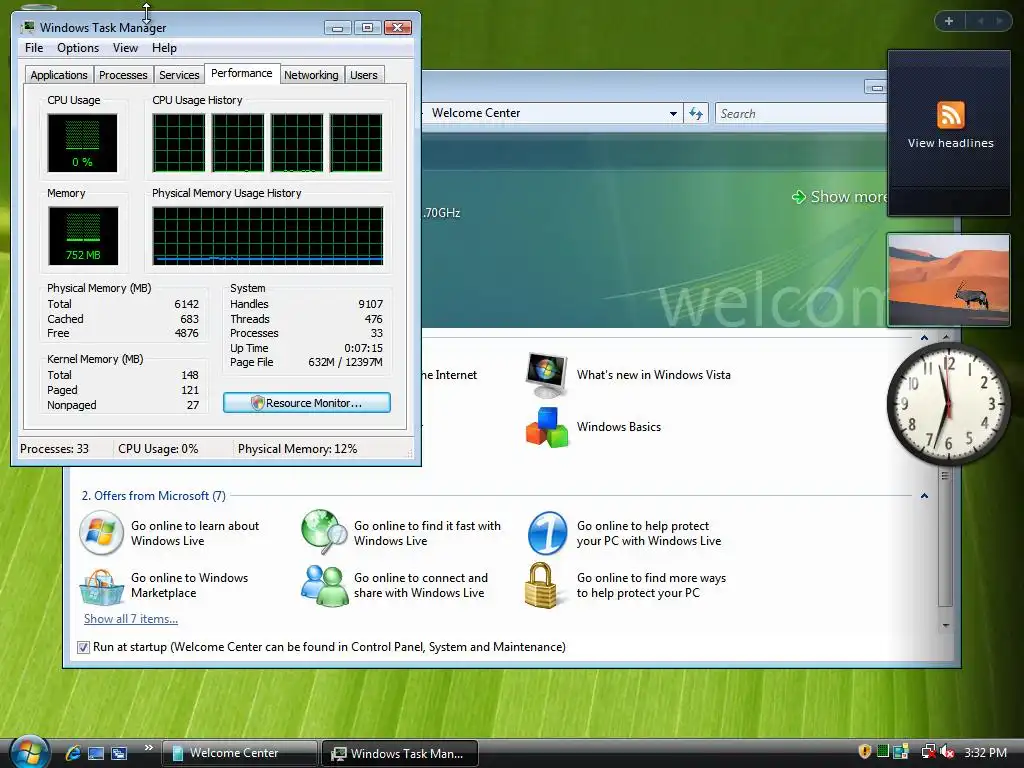This screenshot has height=768, width=1024.
Task: Click View headlines in the feed gadget
Action: (x=950, y=143)
